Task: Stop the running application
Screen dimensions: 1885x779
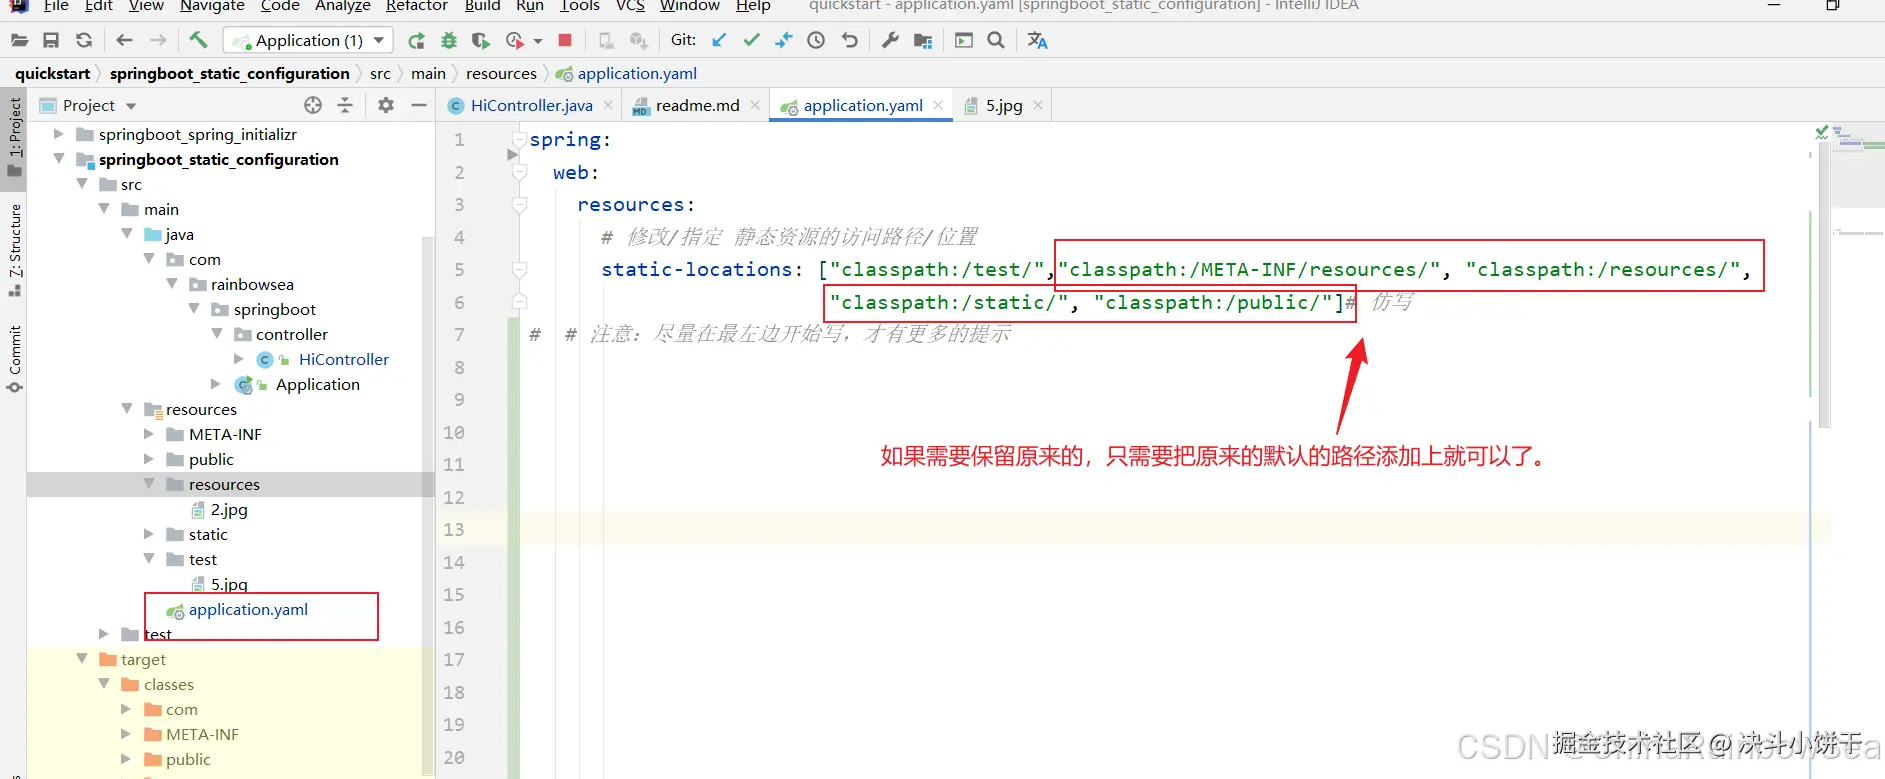Action: pyautogui.click(x=565, y=41)
